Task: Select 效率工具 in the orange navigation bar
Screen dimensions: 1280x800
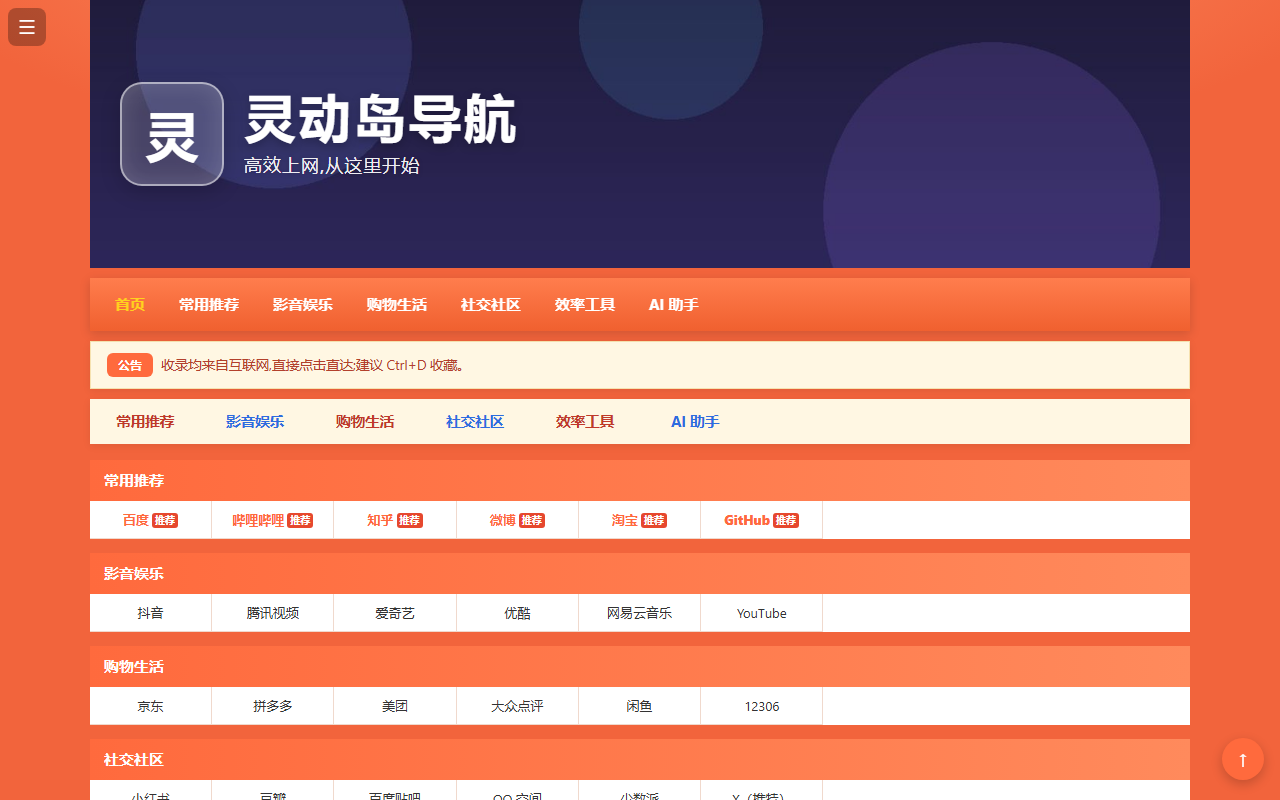Action: [x=585, y=304]
